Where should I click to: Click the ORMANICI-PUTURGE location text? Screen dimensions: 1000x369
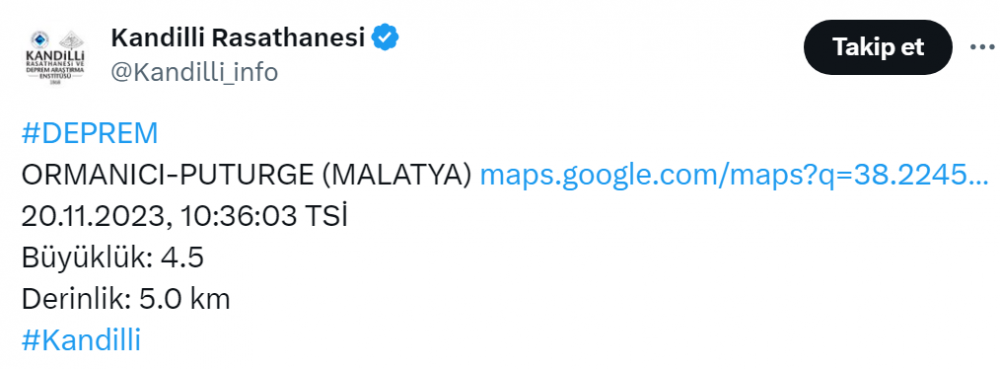168,176
